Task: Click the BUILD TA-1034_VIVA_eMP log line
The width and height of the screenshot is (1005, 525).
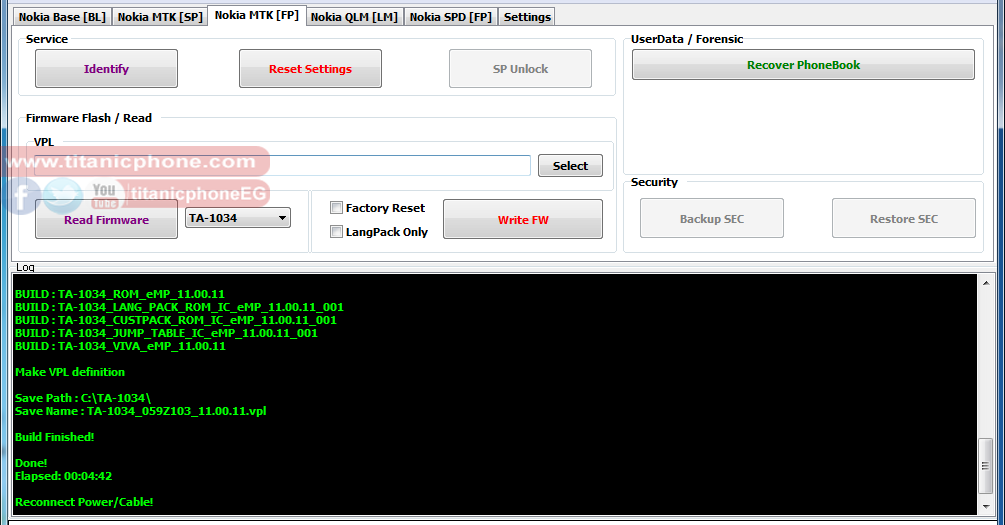Action: click(x=120, y=346)
